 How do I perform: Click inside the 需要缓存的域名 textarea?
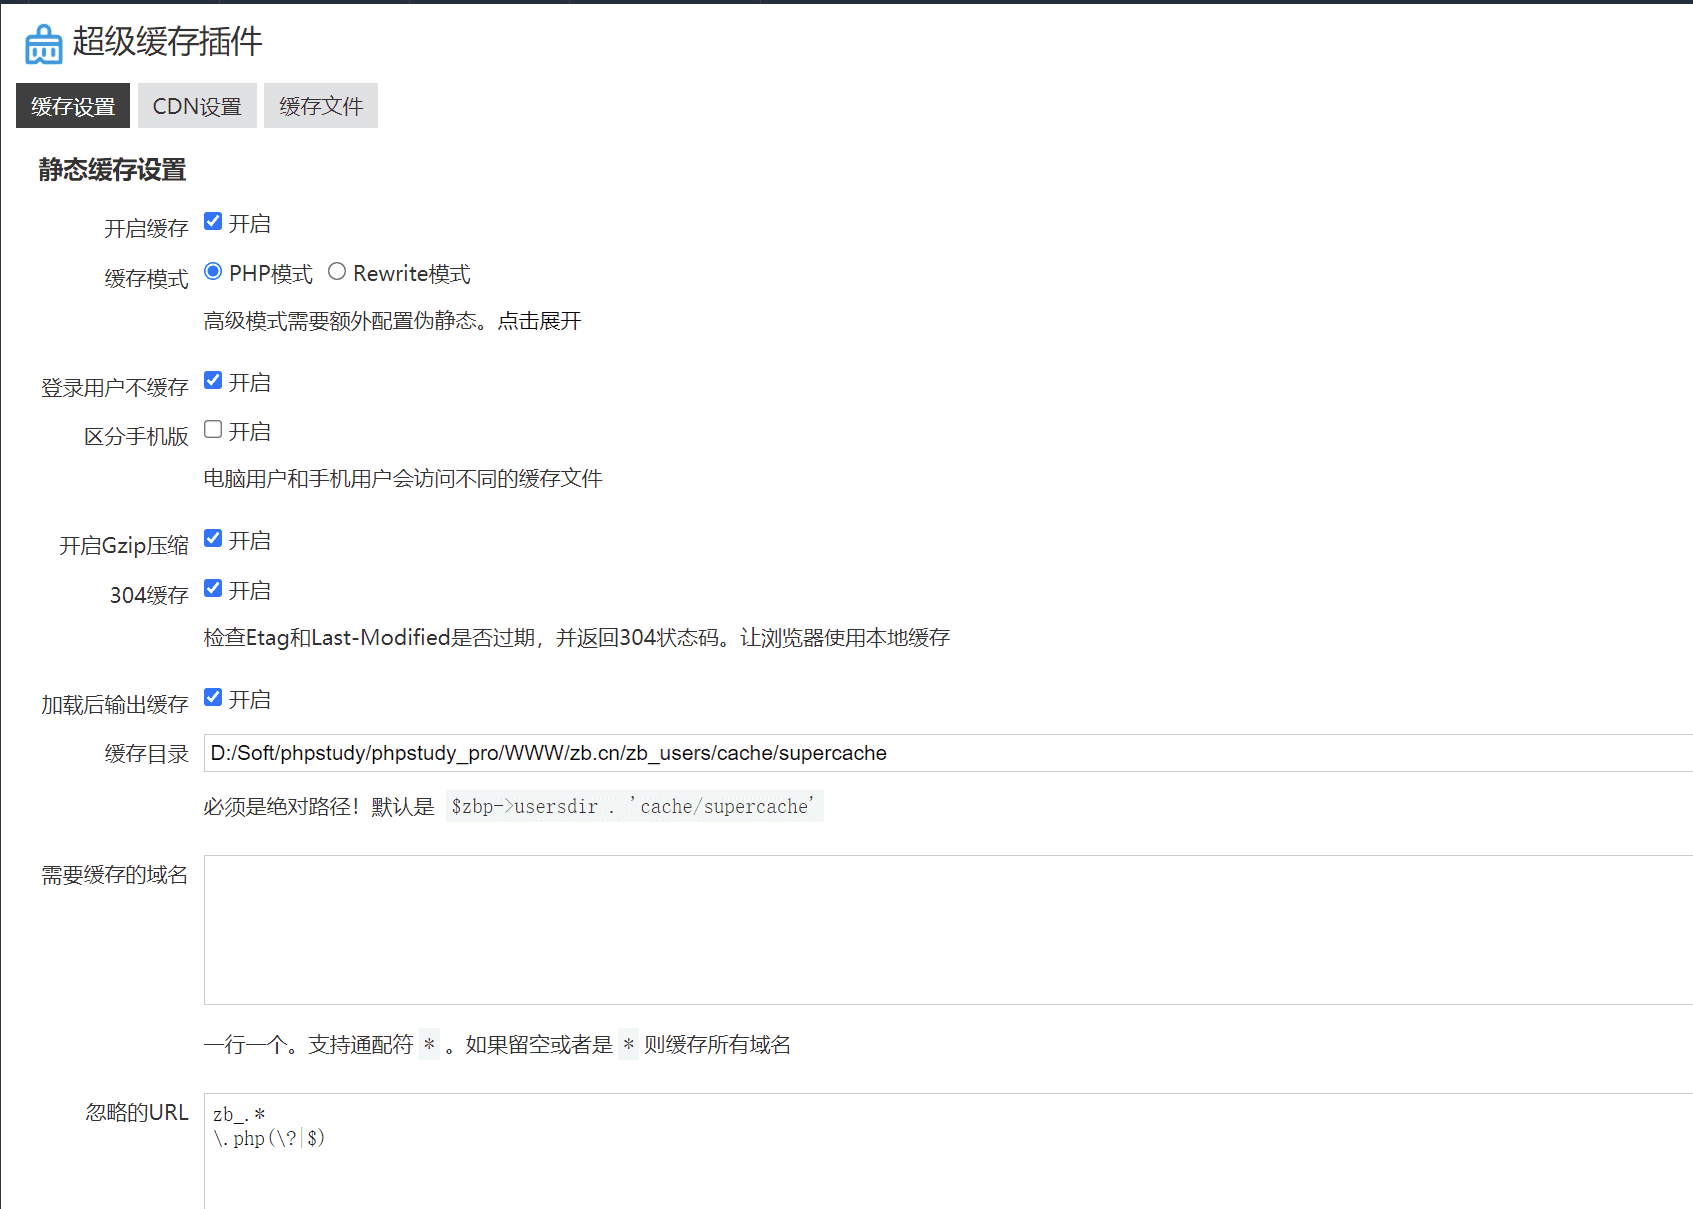700,930
